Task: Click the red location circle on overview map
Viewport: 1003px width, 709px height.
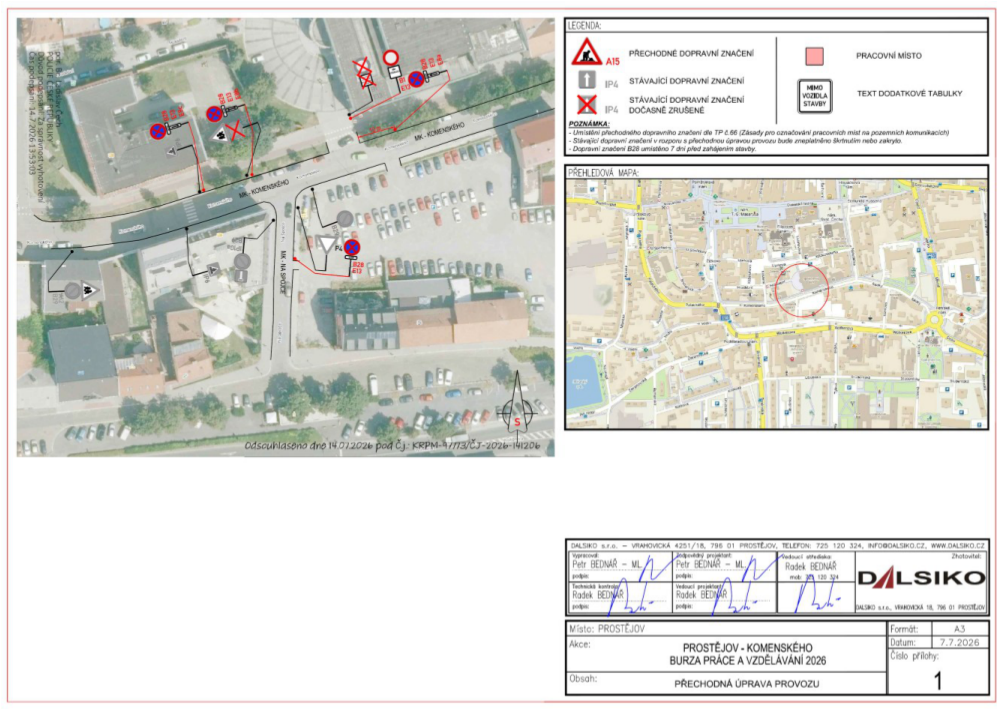Action: [802, 290]
